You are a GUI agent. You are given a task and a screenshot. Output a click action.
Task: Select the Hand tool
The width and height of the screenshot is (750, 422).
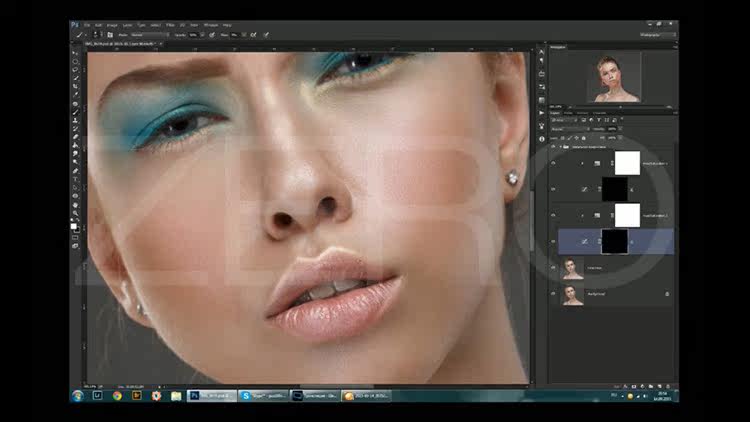pyautogui.click(x=75, y=205)
